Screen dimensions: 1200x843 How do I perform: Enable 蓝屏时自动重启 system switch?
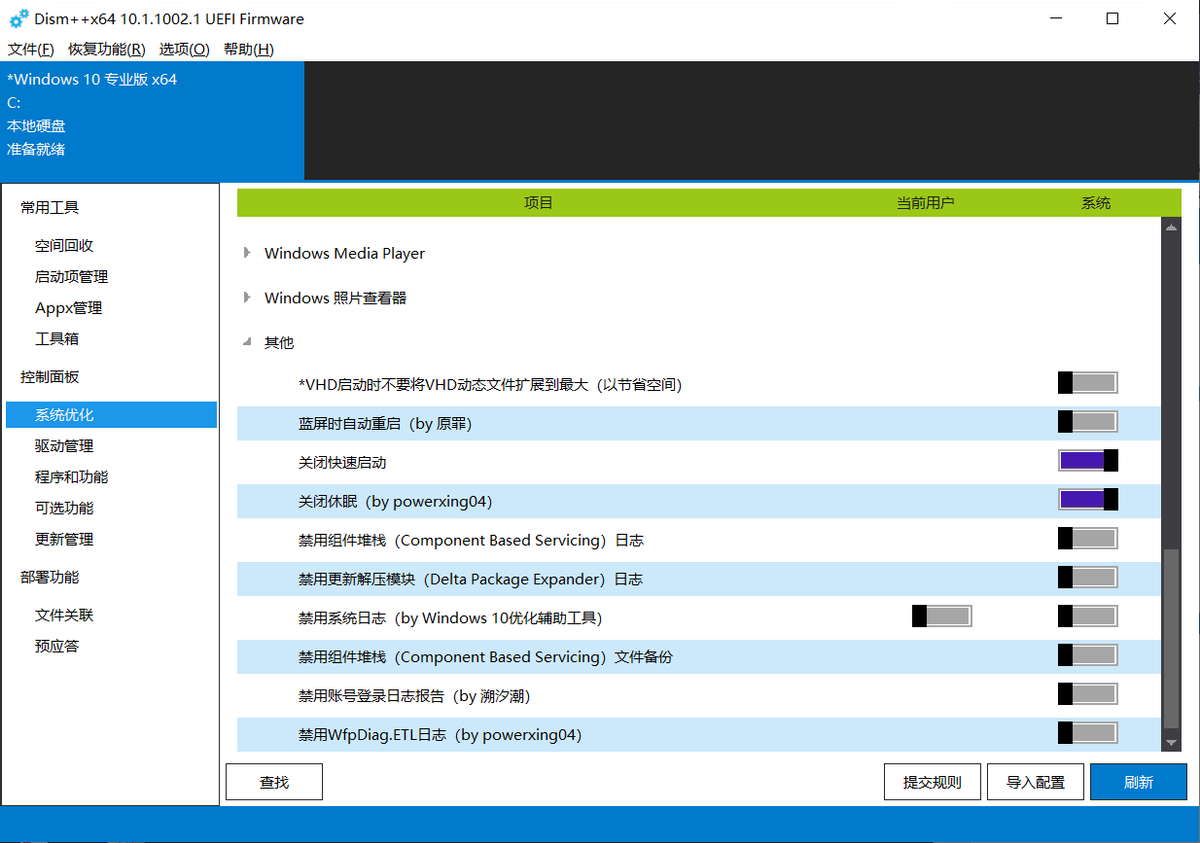[1088, 421]
